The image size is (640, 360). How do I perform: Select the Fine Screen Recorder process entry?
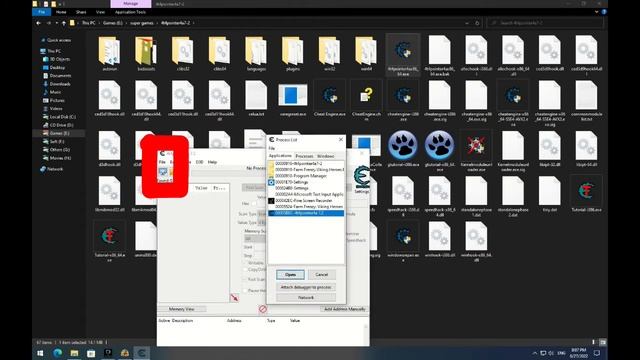(306, 201)
